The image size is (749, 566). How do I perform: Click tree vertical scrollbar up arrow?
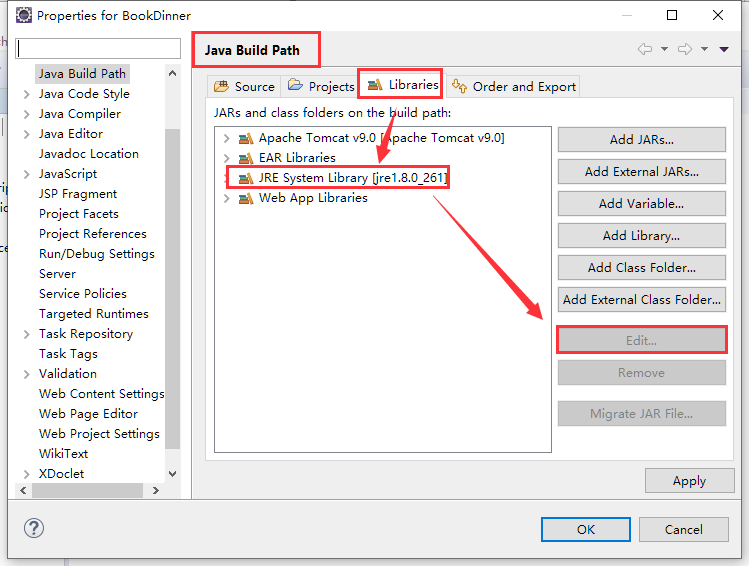coord(172,73)
